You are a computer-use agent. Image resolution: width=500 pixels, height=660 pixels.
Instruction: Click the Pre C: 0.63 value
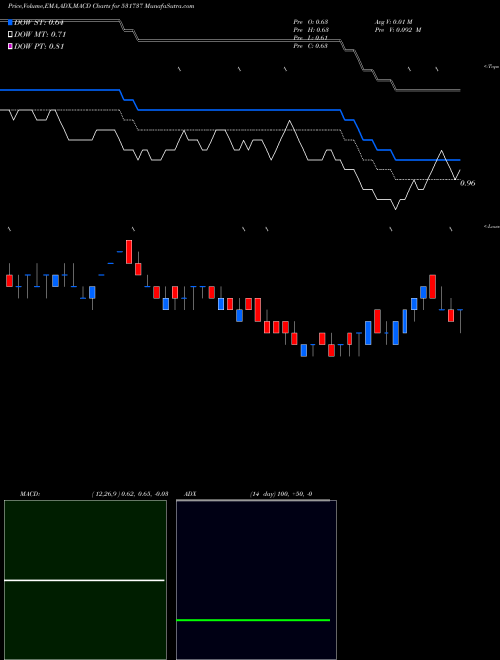click(311, 46)
